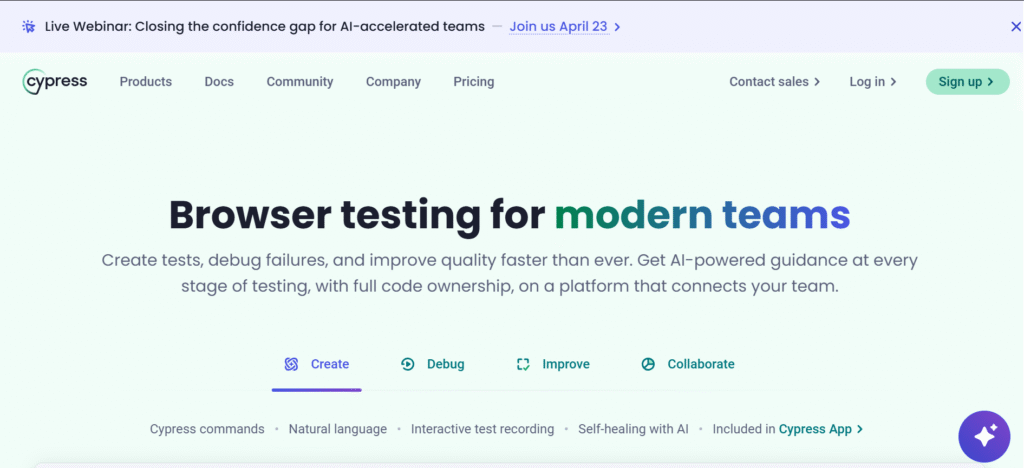Click the webinar bug icon in banner
Screen dimensions: 1024x468
click(29, 27)
